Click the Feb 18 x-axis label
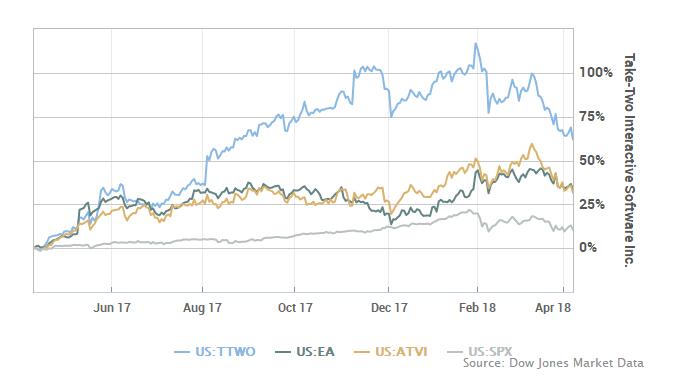 tap(477, 308)
